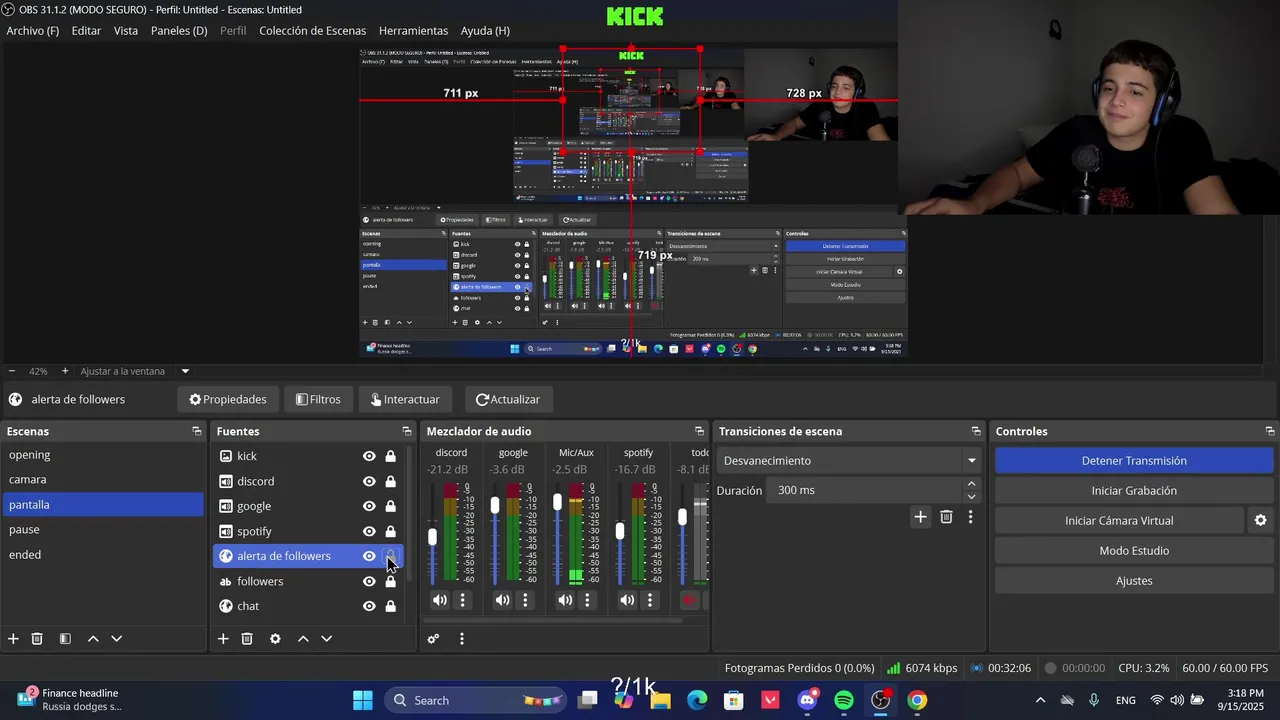Image resolution: width=1280 pixels, height=720 pixels.
Task: Show hidden system tray icons chevron
Action: tap(1040, 700)
